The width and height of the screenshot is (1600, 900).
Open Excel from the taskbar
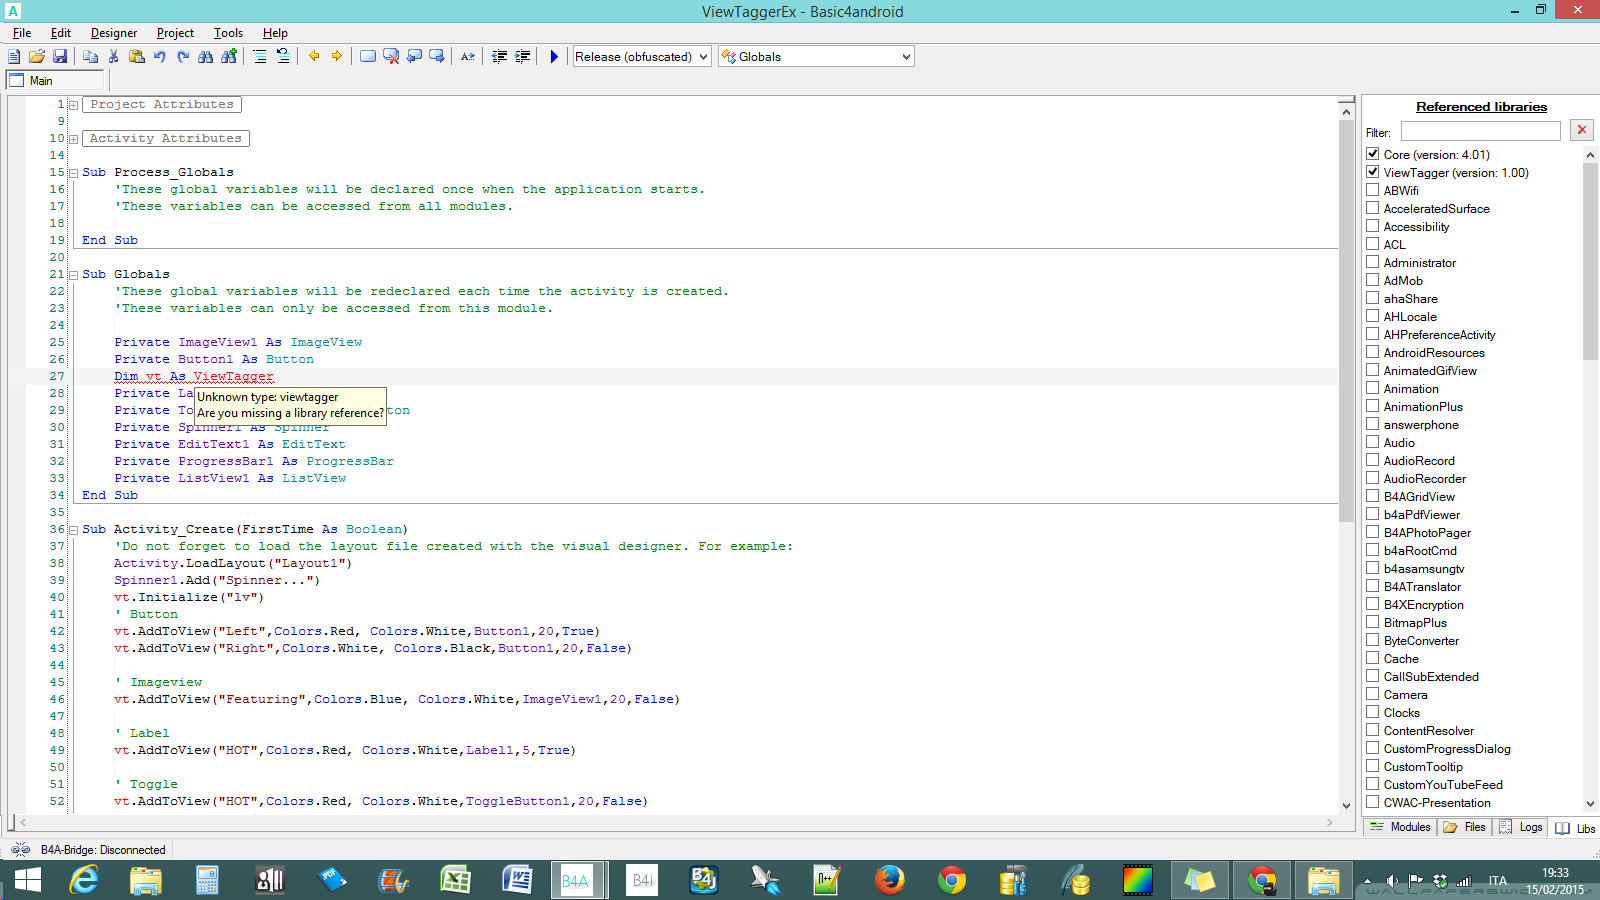pyautogui.click(x=456, y=880)
